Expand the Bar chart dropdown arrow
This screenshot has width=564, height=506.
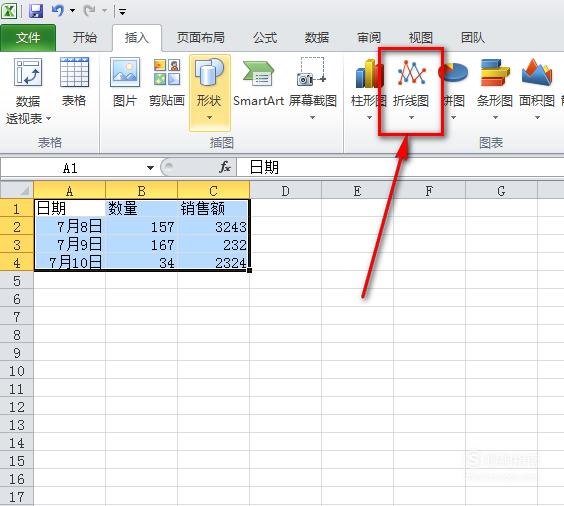pos(495,118)
